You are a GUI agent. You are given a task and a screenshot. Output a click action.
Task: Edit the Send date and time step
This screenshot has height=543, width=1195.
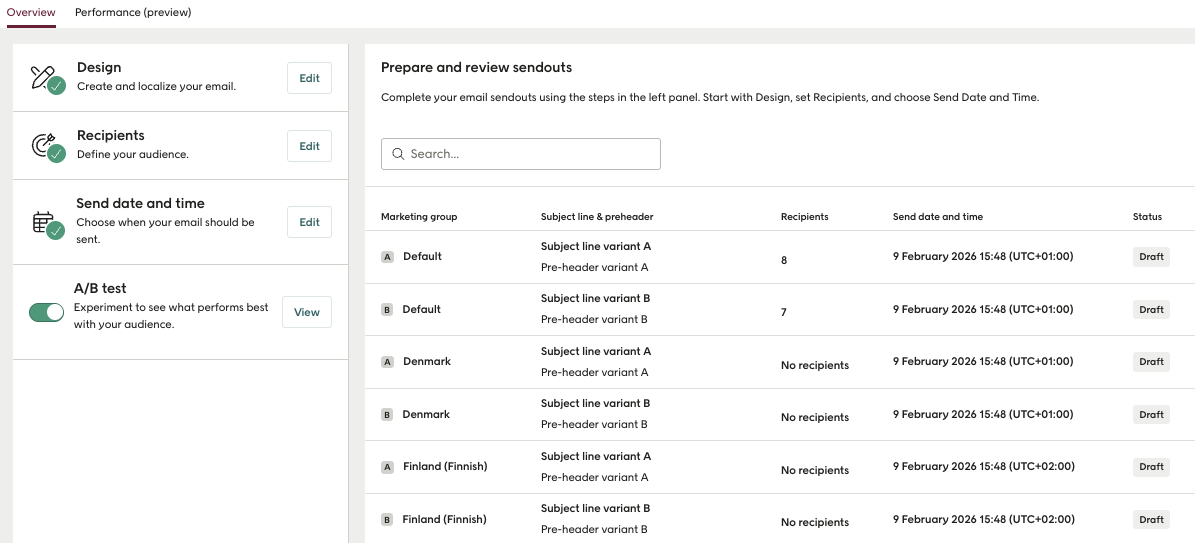309,222
